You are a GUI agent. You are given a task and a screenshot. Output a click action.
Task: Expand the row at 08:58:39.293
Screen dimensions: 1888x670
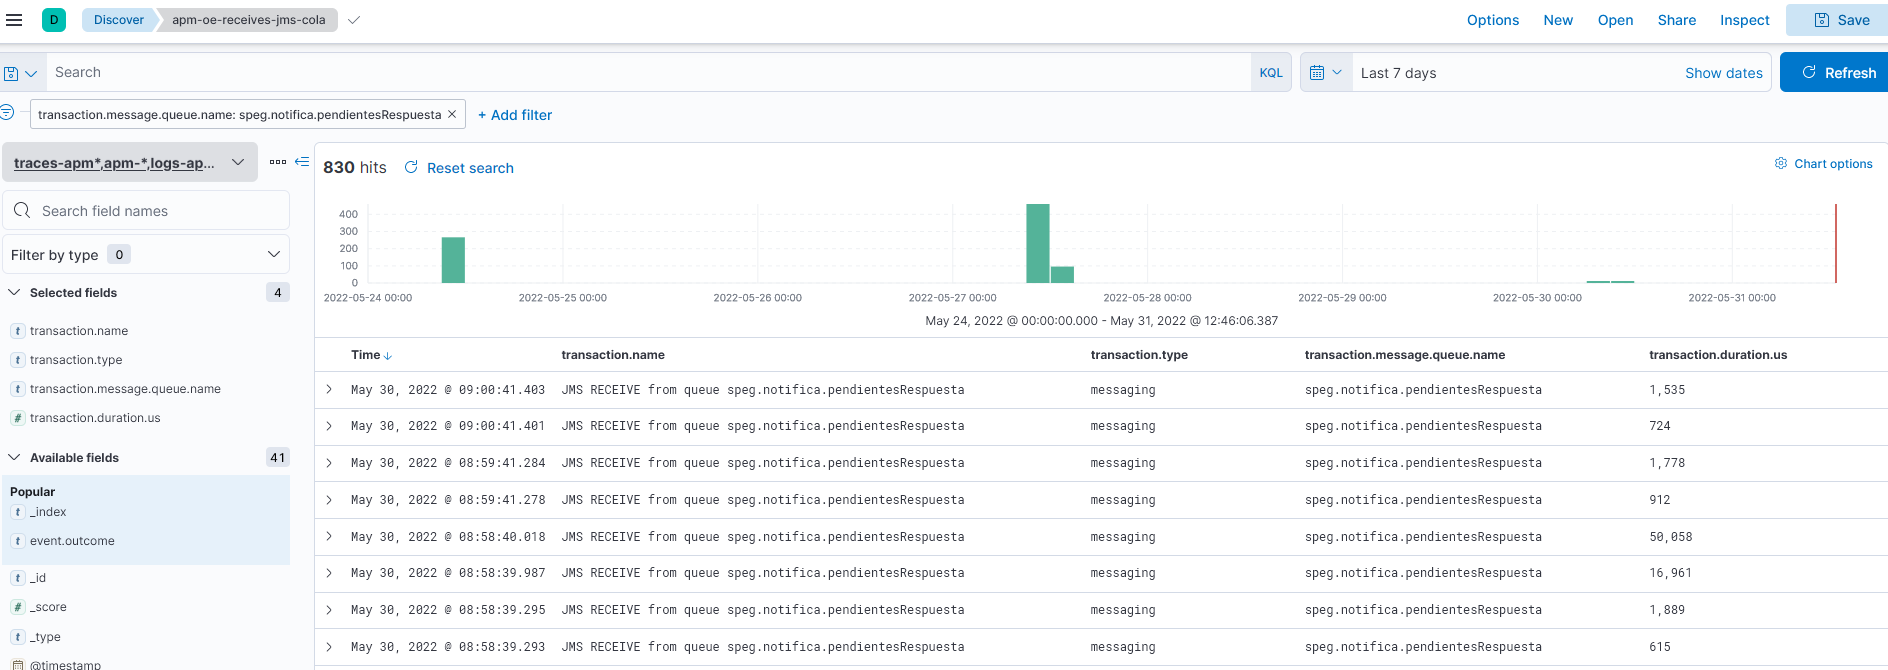(329, 647)
